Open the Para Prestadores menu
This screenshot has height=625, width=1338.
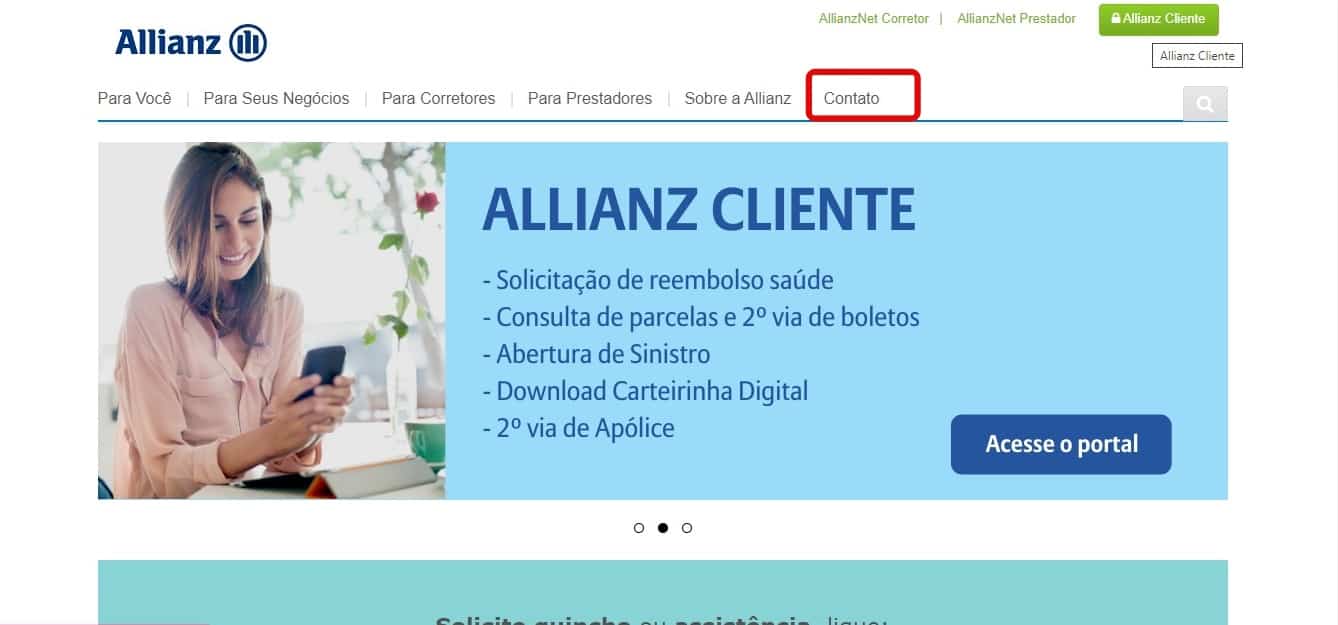(590, 99)
